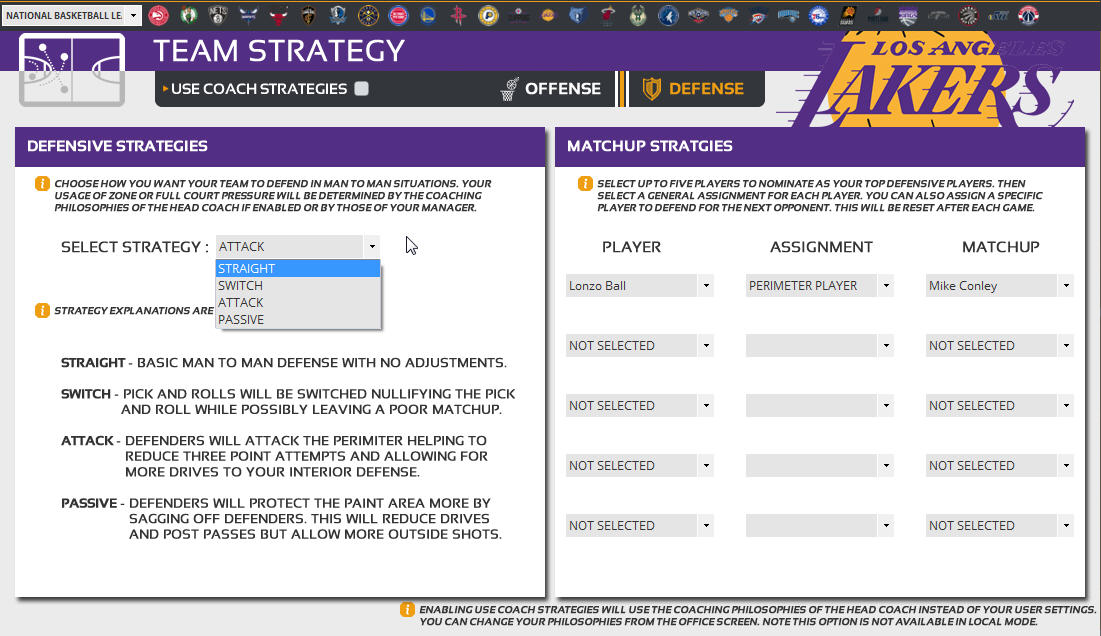Switch to the Defense tab

point(694,88)
